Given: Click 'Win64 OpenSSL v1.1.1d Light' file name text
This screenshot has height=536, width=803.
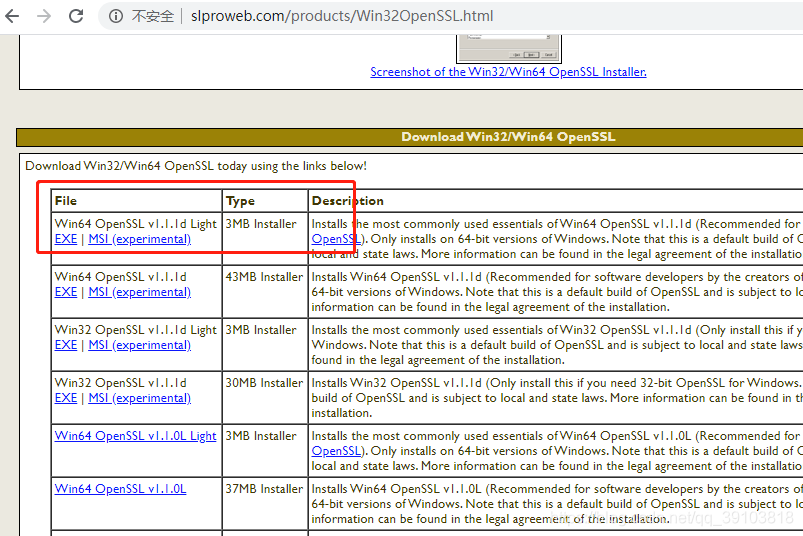Looking at the screenshot, I should (136, 224).
